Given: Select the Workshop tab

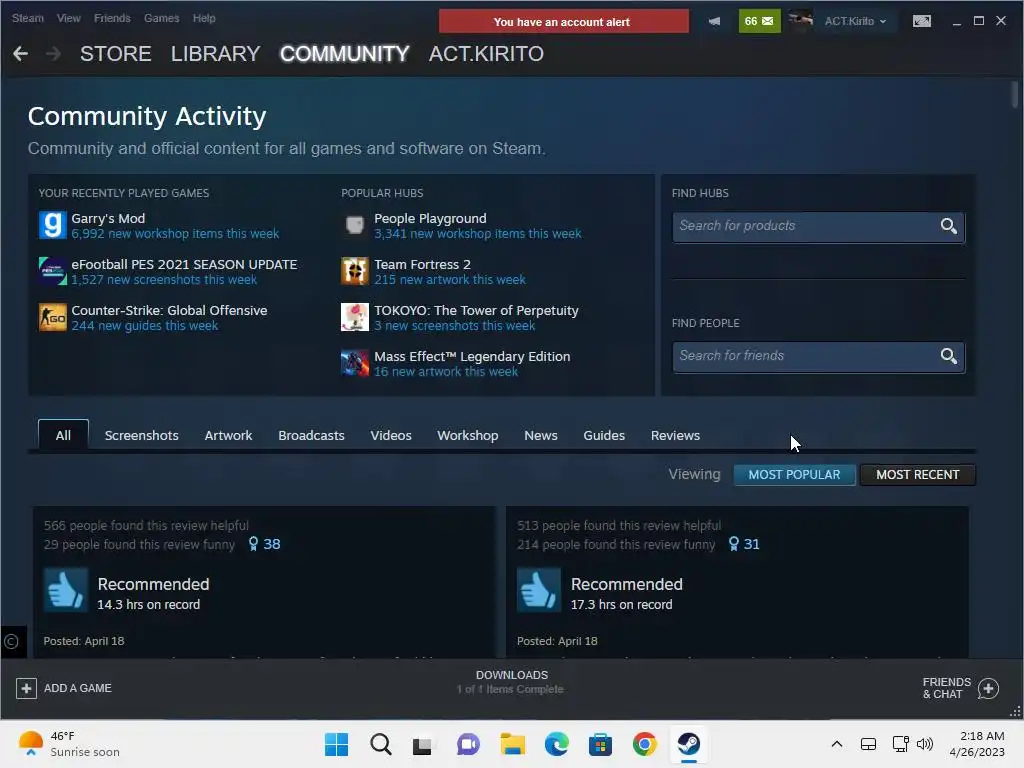Looking at the screenshot, I should pos(468,435).
